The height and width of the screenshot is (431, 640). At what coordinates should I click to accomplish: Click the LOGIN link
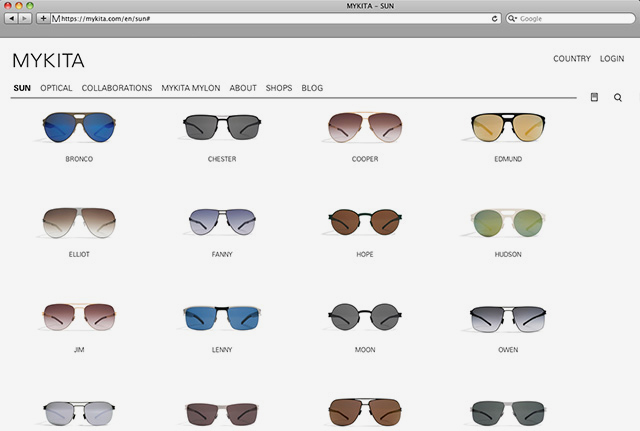[x=612, y=59]
